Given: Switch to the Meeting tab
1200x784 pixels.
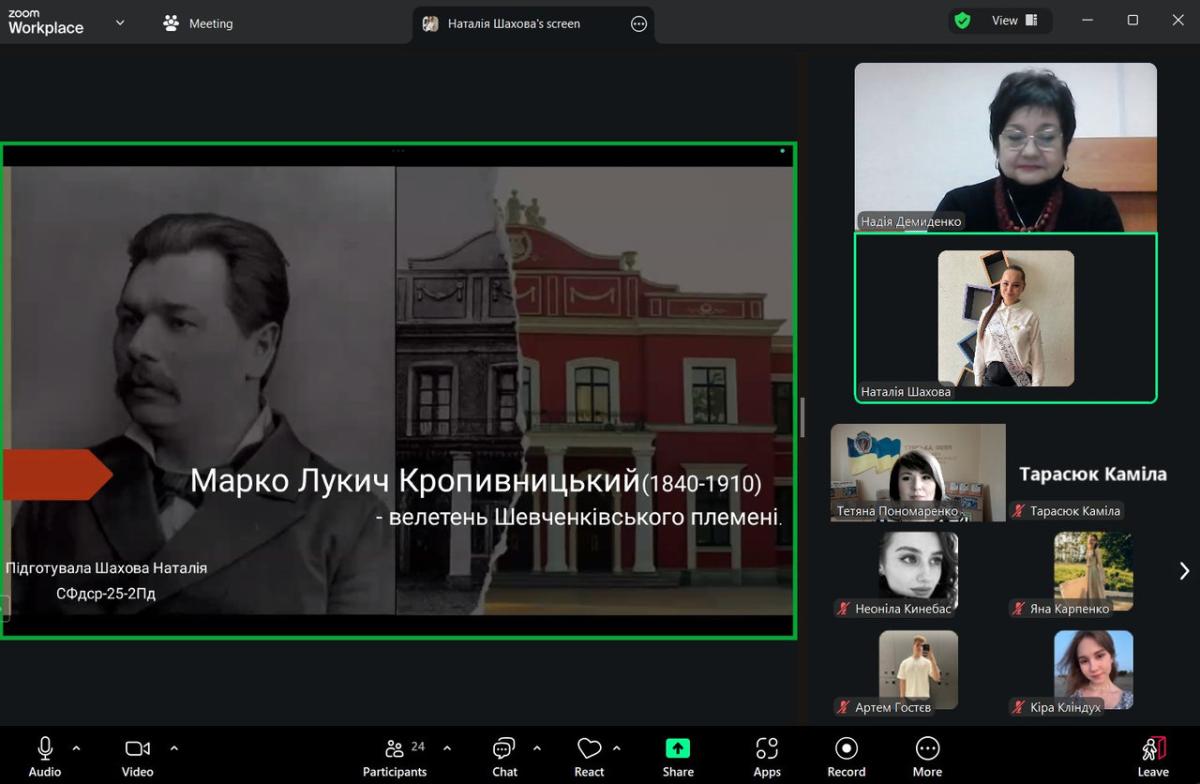Looking at the screenshot, I should pyautogui.click(x=198, y=23).
